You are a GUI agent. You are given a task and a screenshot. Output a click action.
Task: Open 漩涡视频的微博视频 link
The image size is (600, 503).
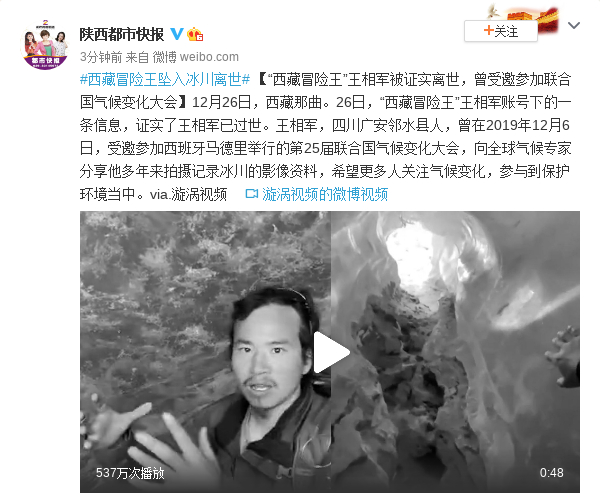(x=325, y=194)
